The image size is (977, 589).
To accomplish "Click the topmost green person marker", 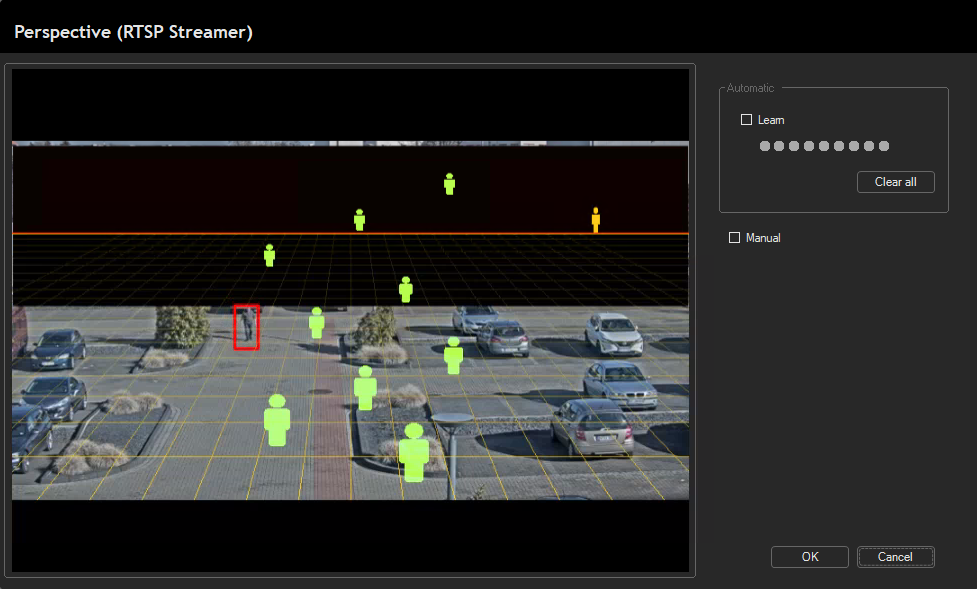I will pyautogui.click(x=449, y=184).
